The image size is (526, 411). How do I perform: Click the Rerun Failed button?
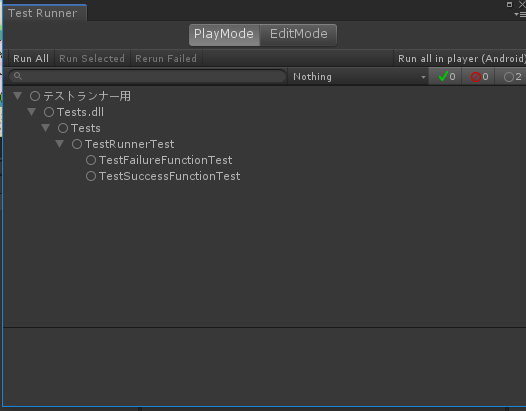pos(166,58)
